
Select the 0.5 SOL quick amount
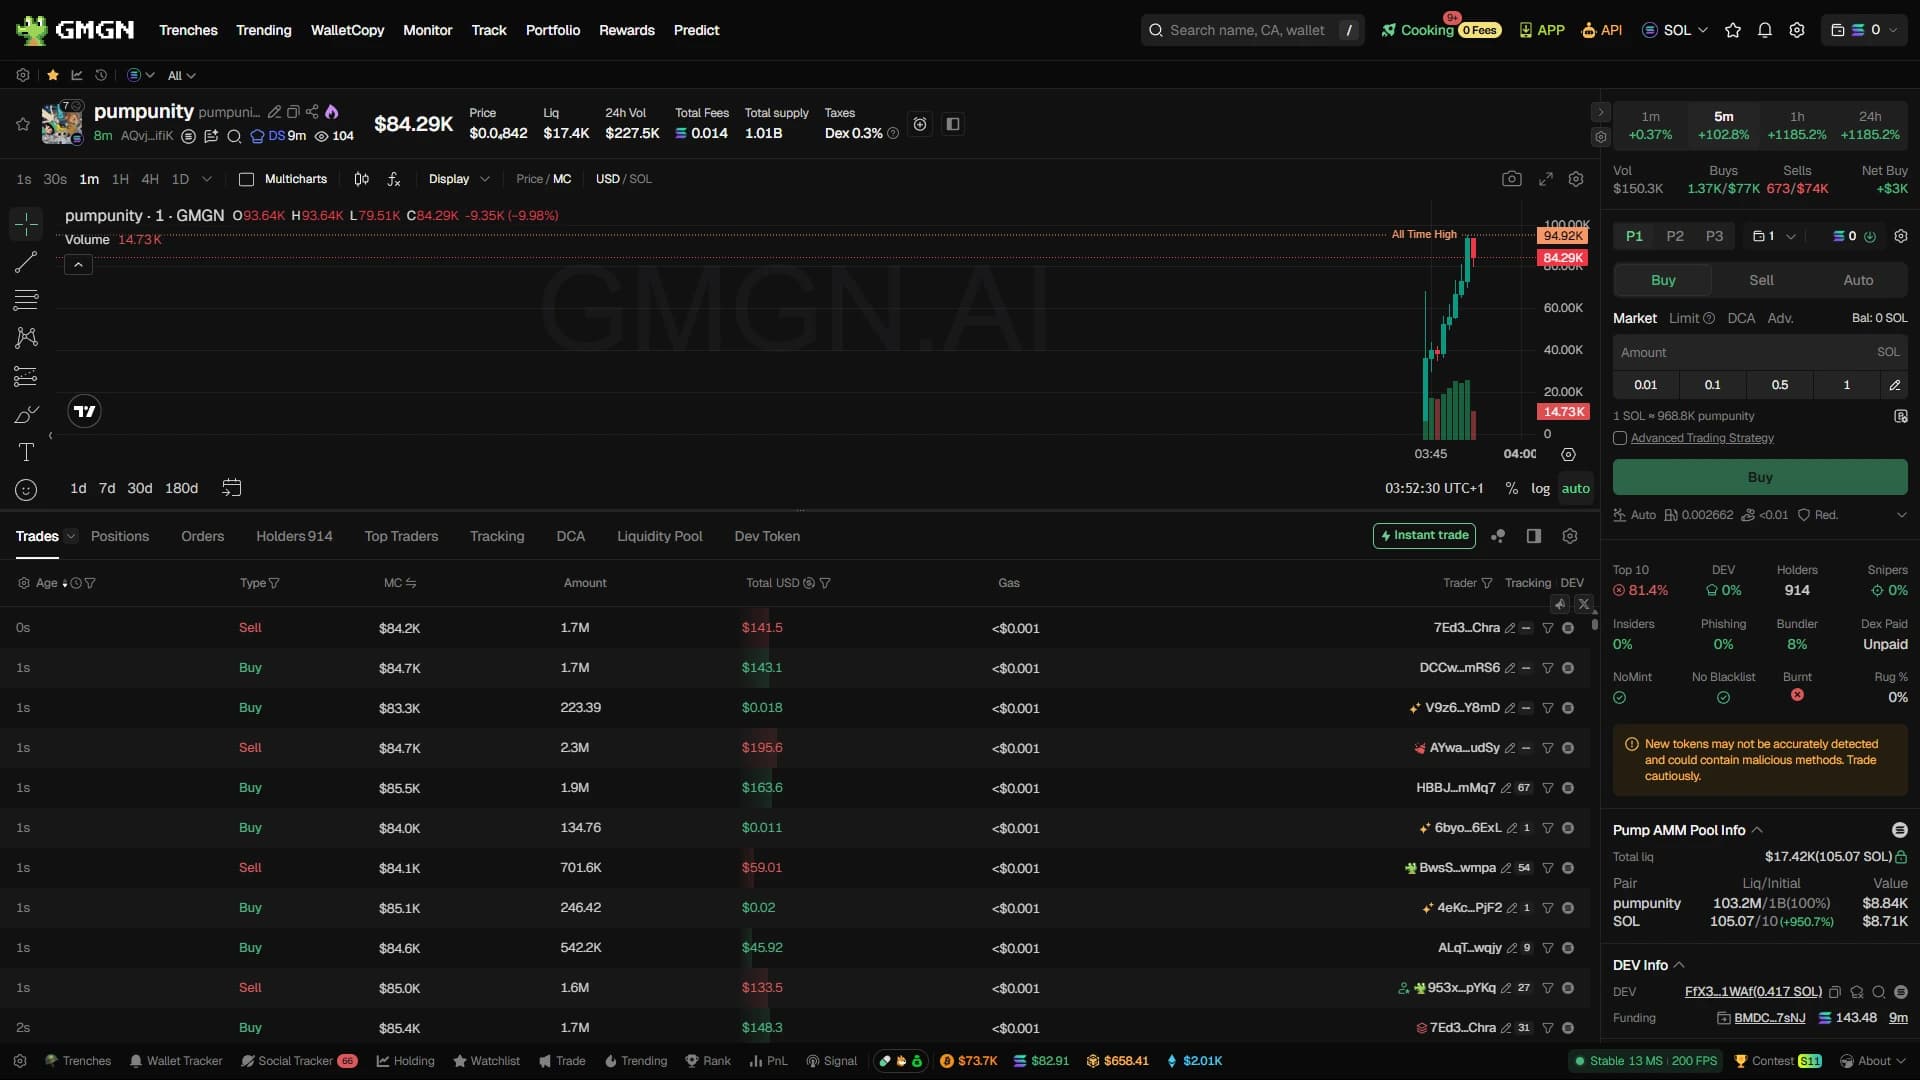pos(1780,385)
